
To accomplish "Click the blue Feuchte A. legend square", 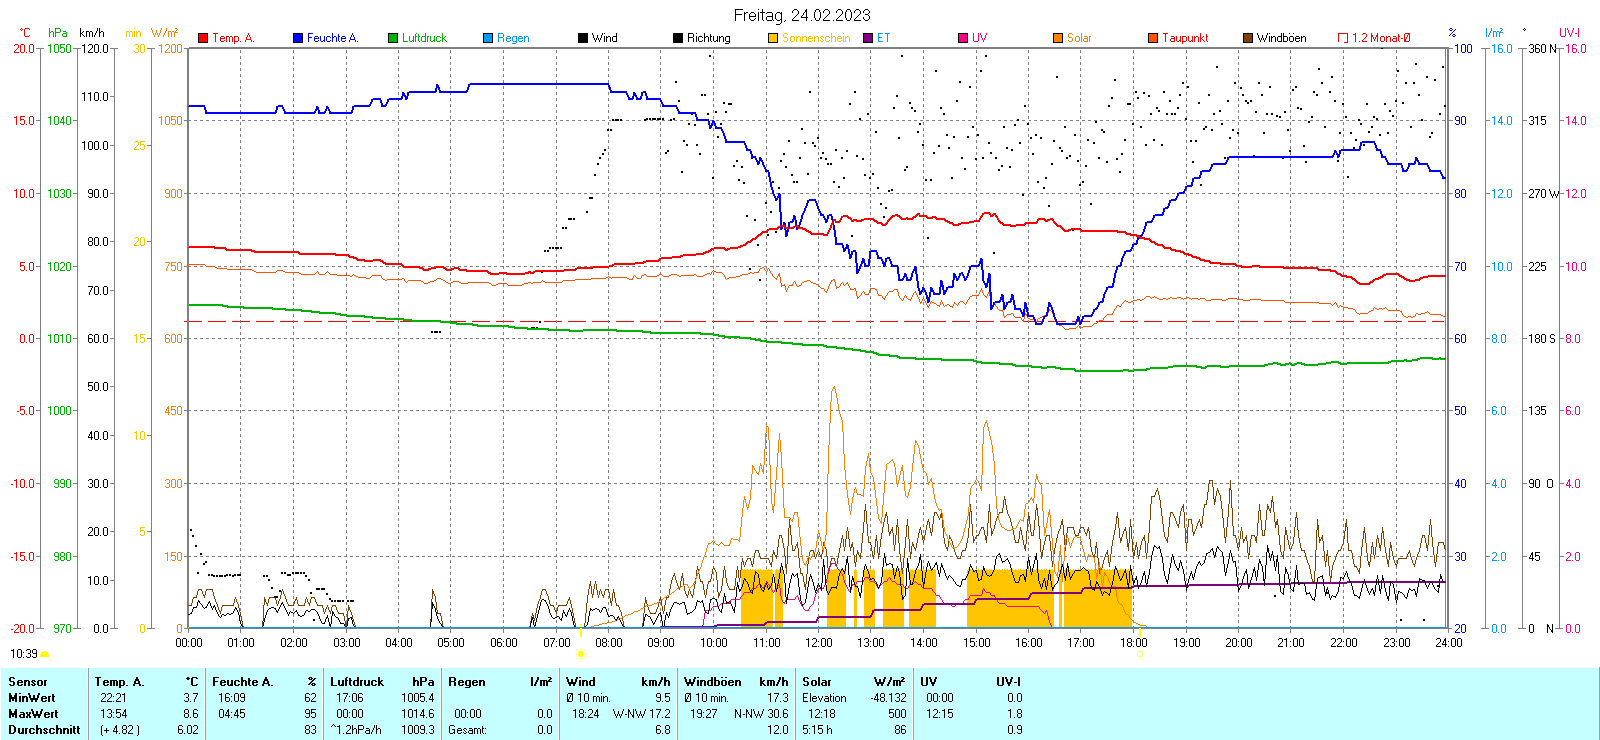I will [x=298, y=38].
